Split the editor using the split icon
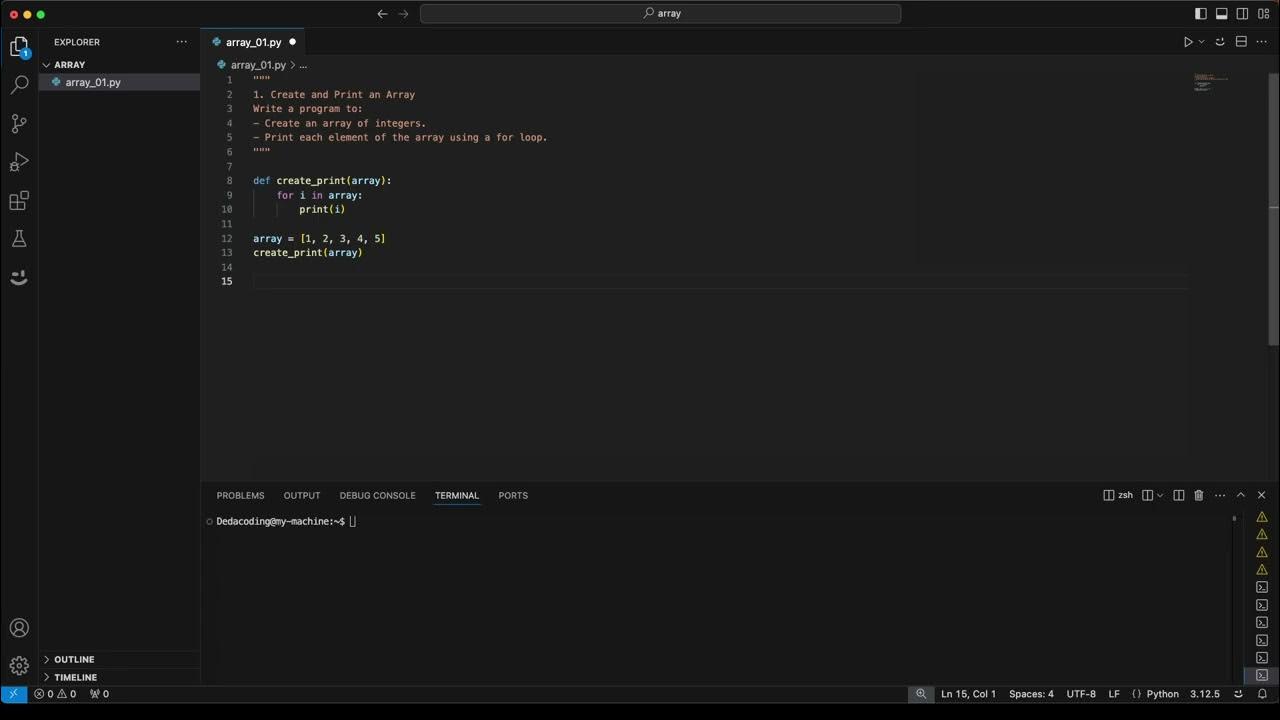This screenshot has height=720, width=1280. pyautogui.click(x=1241, y=42)
